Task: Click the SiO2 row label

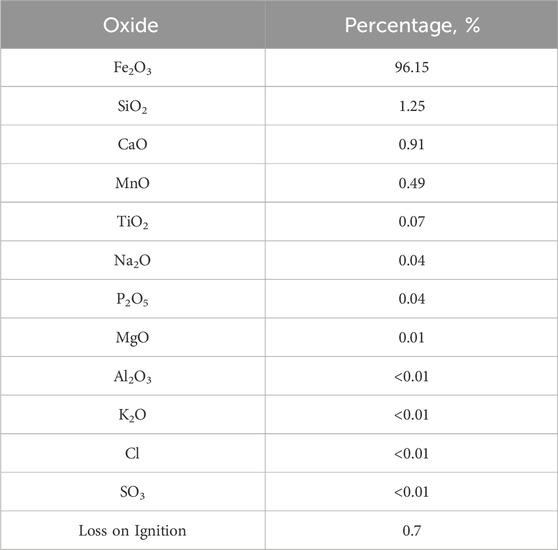Action: click(x=132, y=106)
